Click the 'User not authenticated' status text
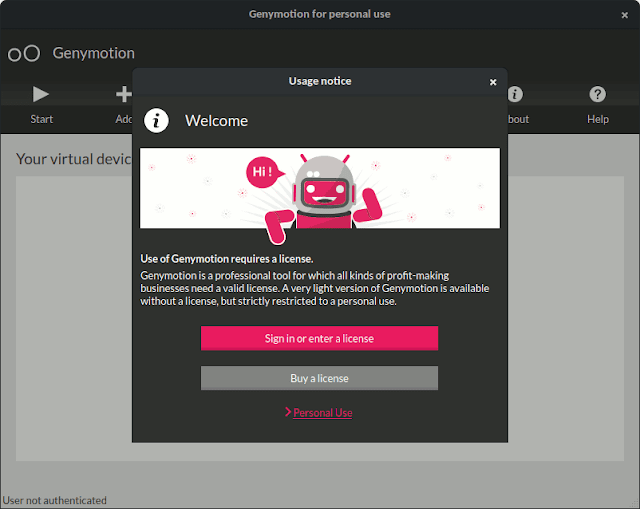 [54, 500]
